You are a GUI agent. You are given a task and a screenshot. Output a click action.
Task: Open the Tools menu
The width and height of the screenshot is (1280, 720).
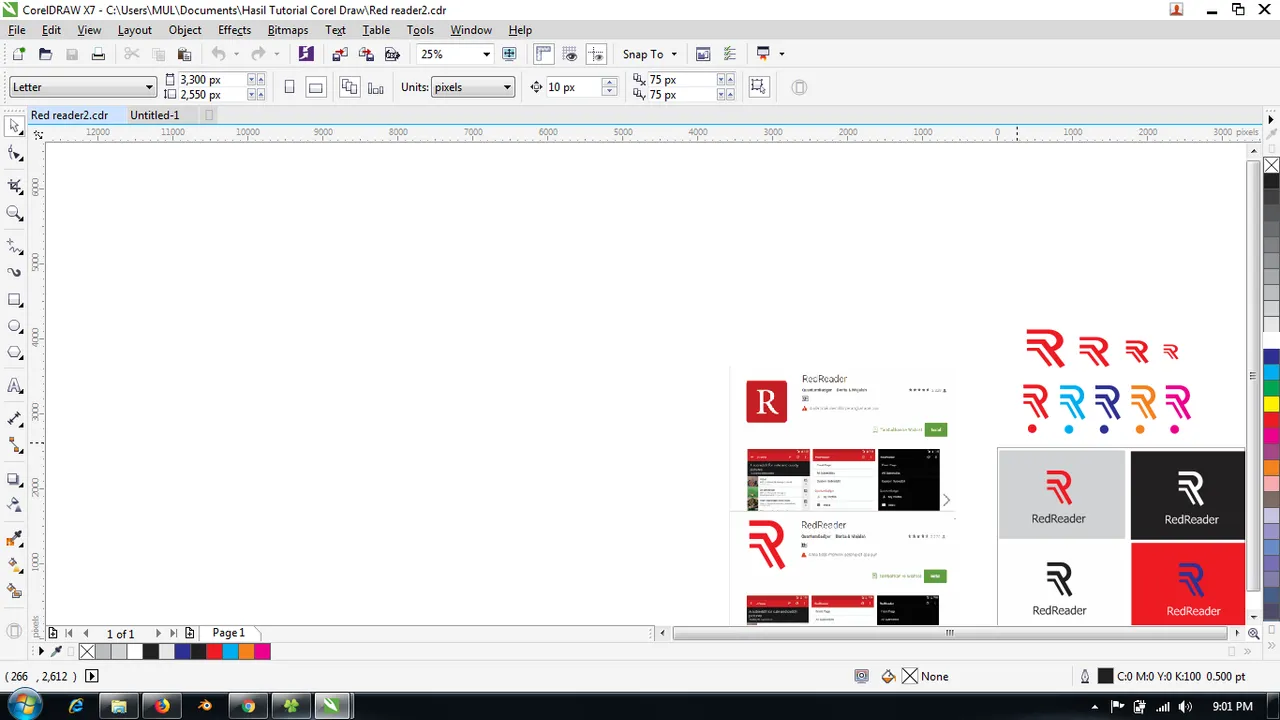tap(420, 30)
